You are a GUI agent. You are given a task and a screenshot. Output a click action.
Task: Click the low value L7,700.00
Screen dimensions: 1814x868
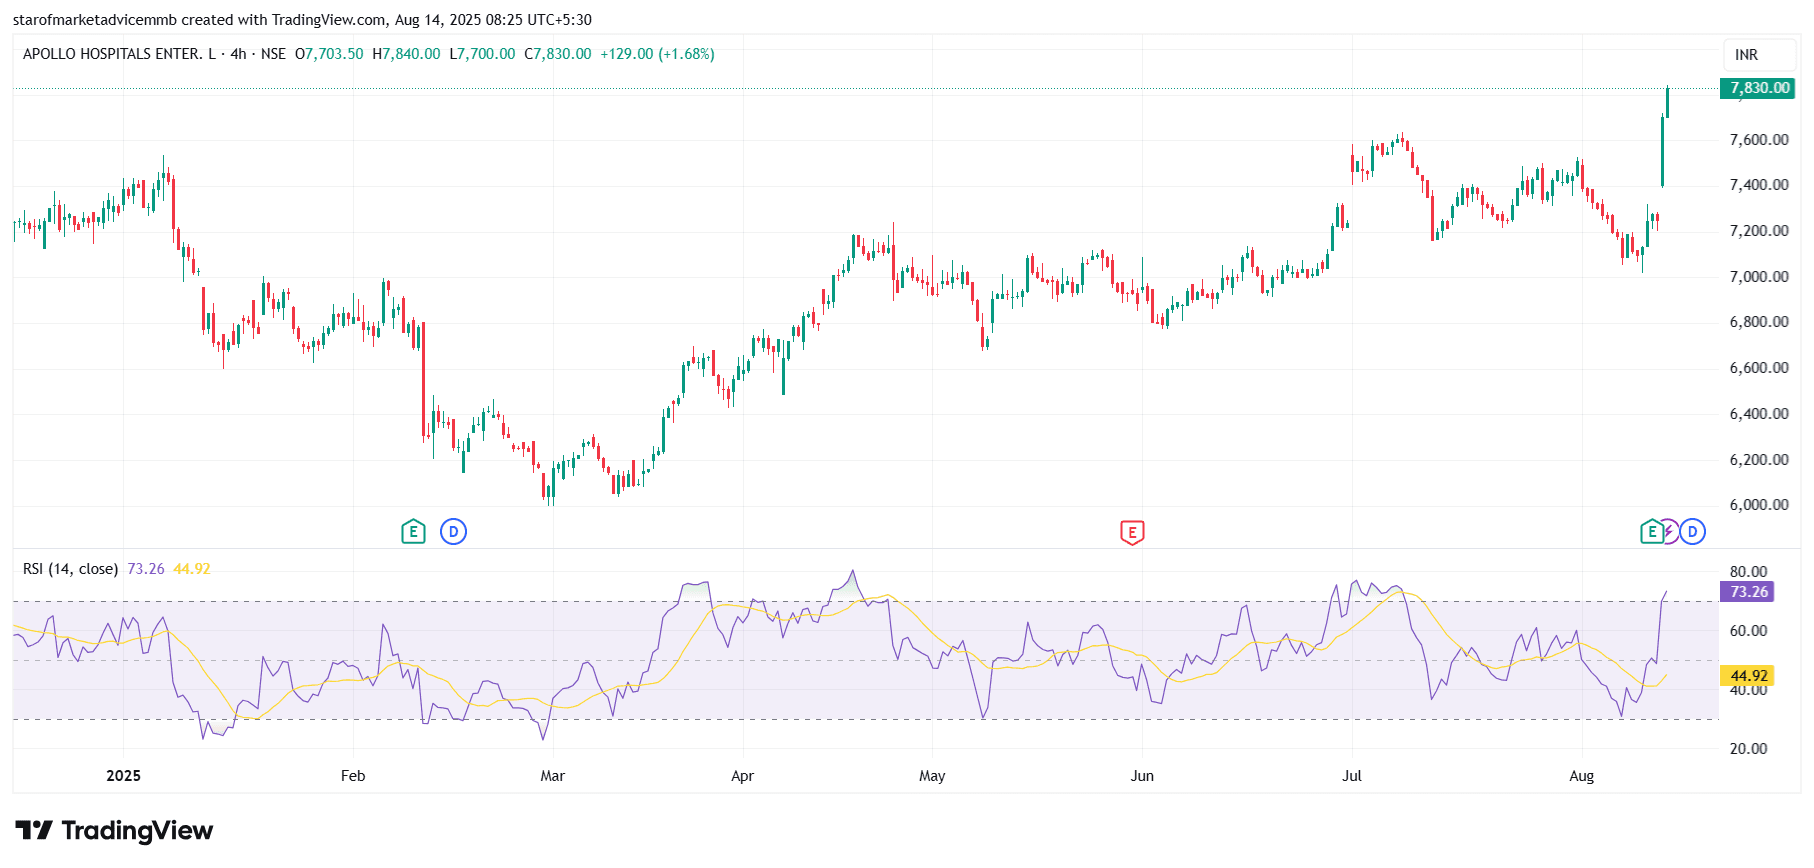482,54
